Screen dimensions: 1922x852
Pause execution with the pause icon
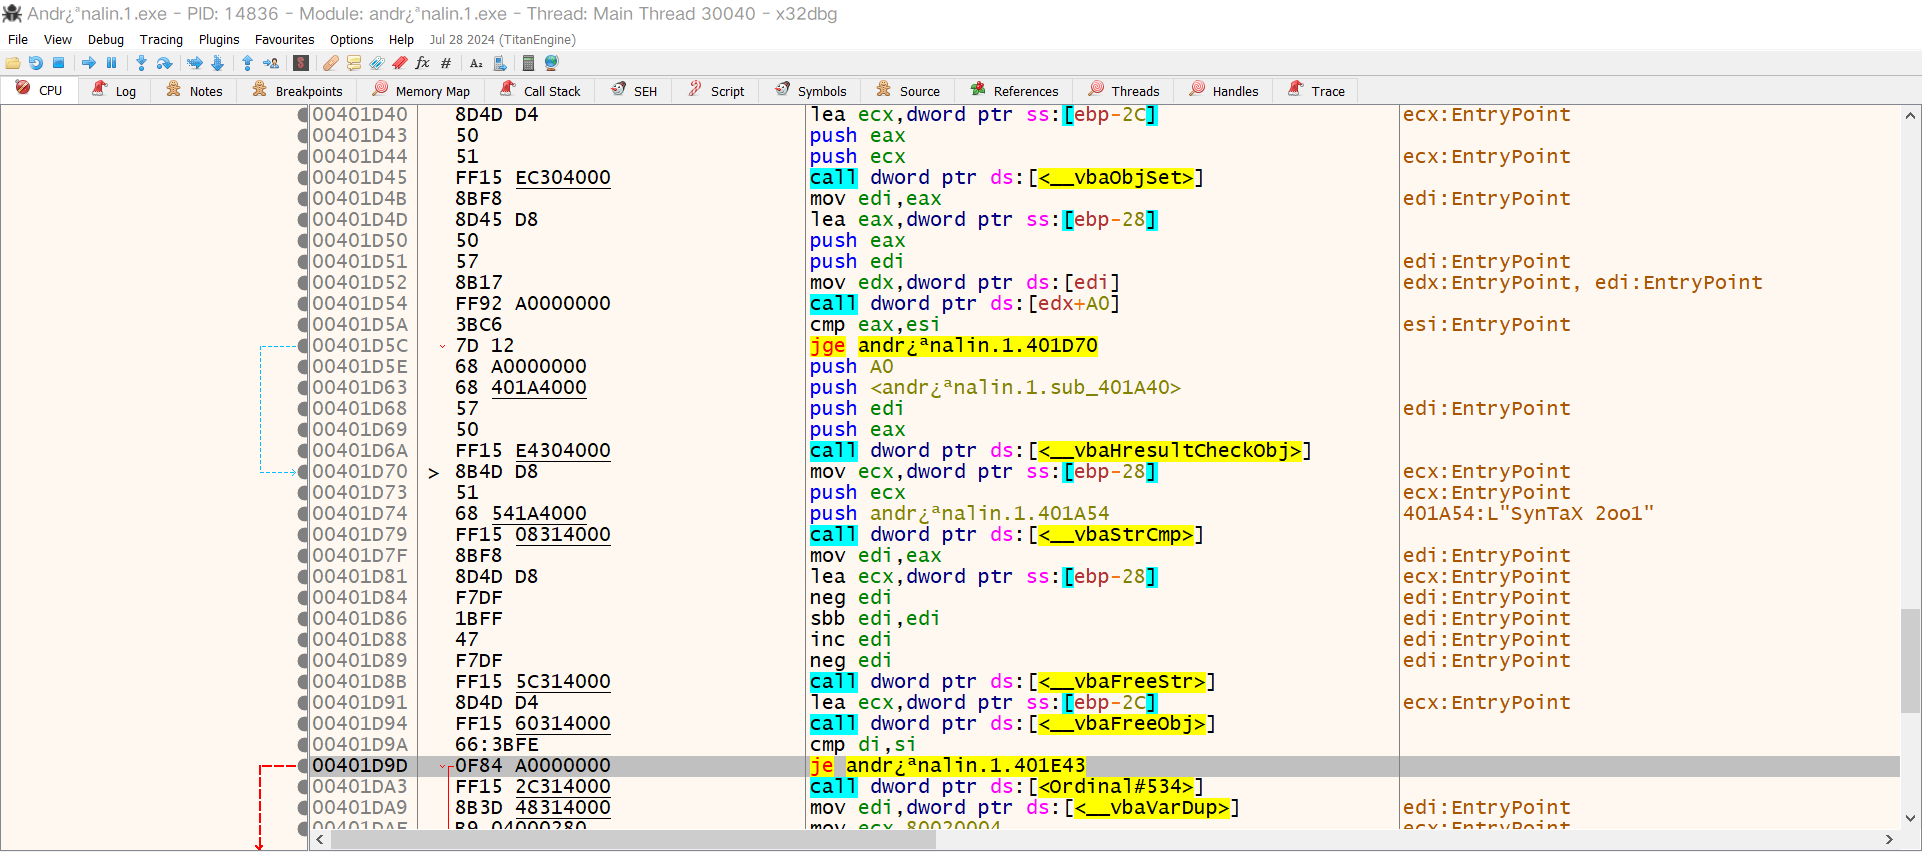pyautogui.click(x=112, y=63)
